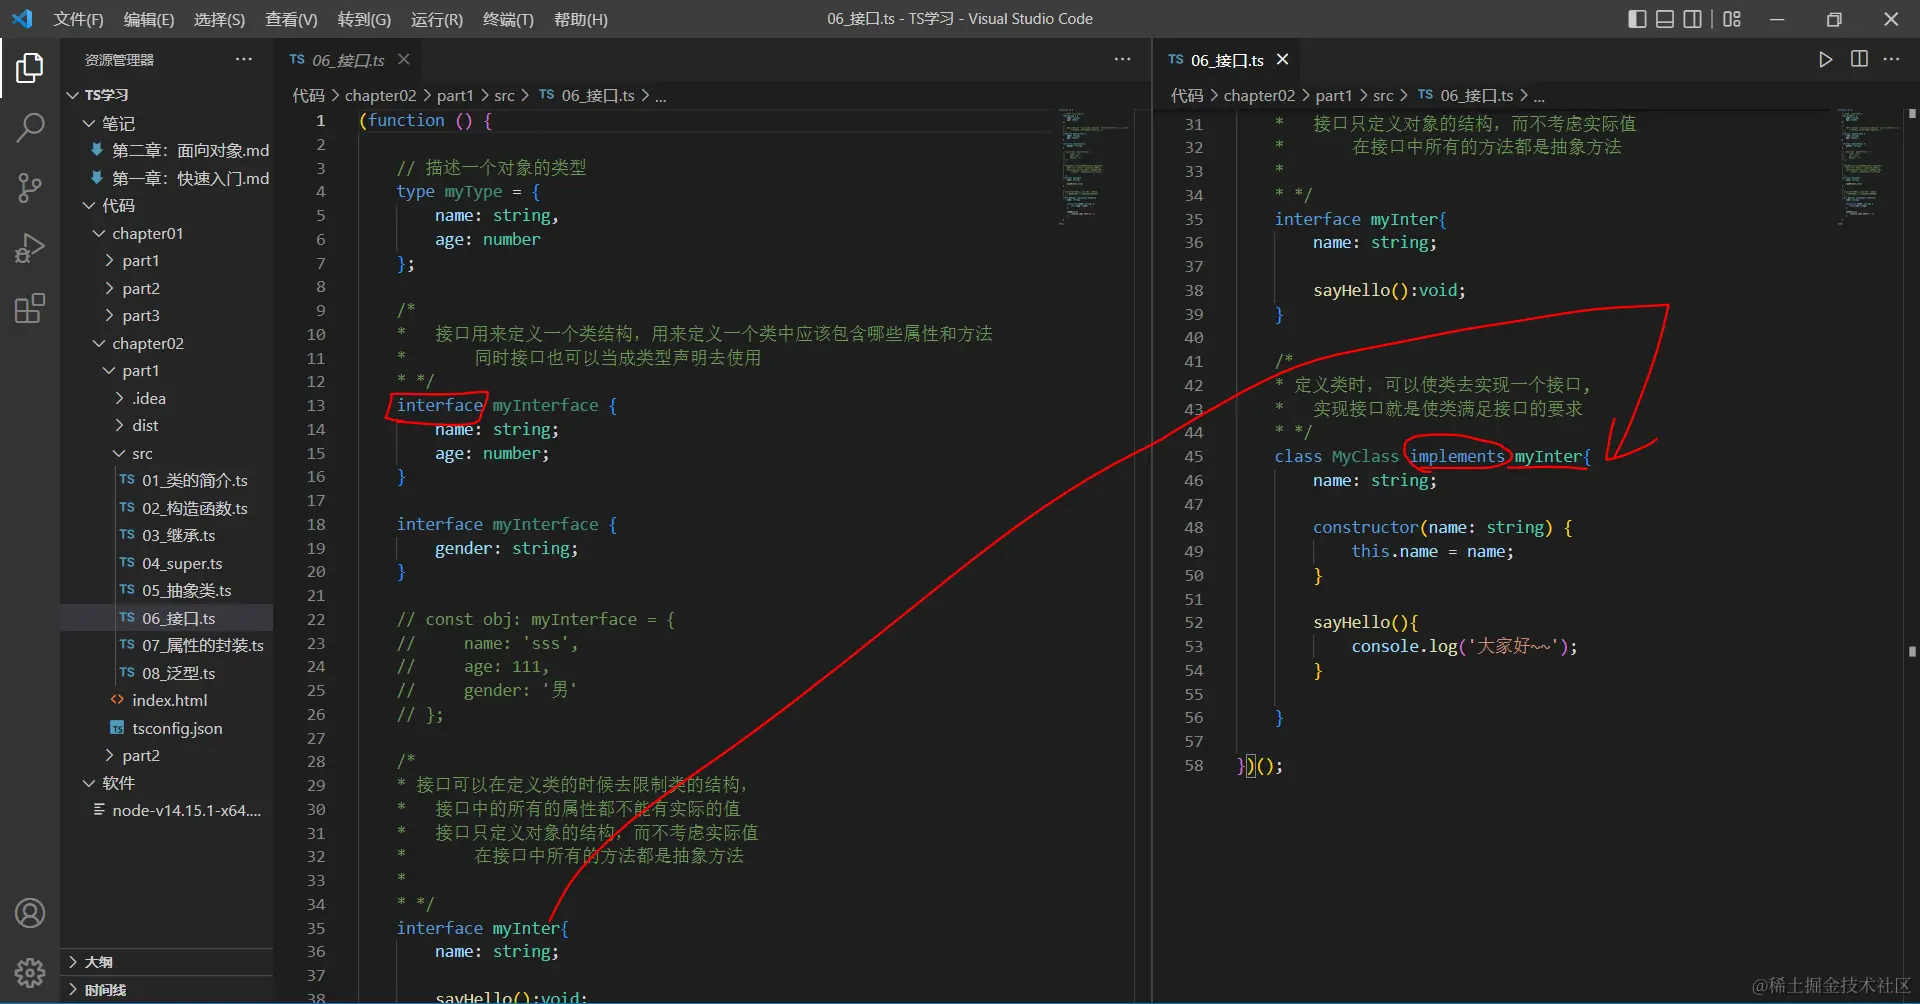Open the 帮助(H) menu
Screen dimensions: 1920x1004
581,19
